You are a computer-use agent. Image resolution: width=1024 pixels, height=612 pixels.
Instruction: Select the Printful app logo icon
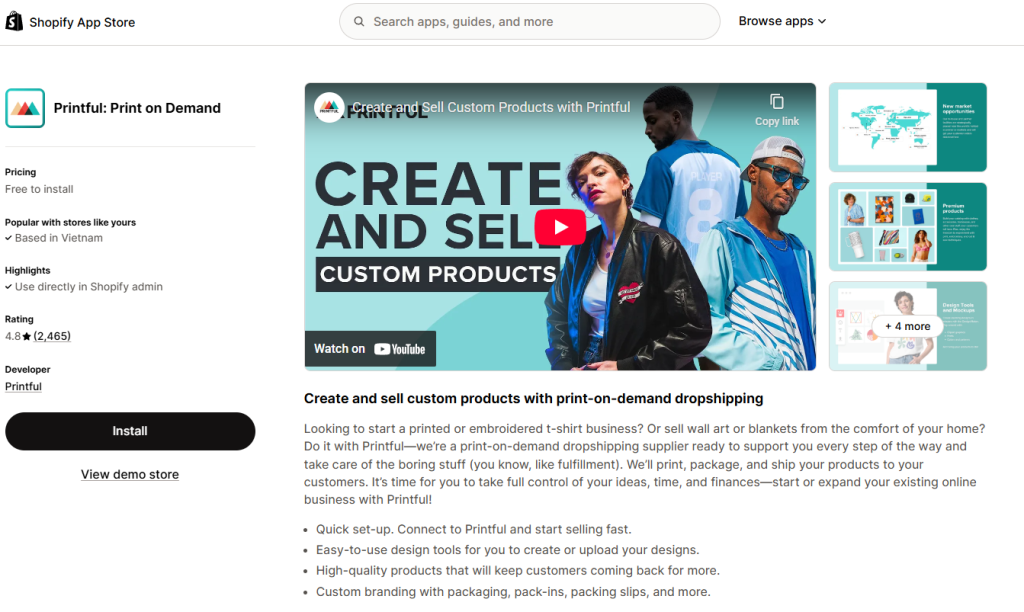(25, 107)
